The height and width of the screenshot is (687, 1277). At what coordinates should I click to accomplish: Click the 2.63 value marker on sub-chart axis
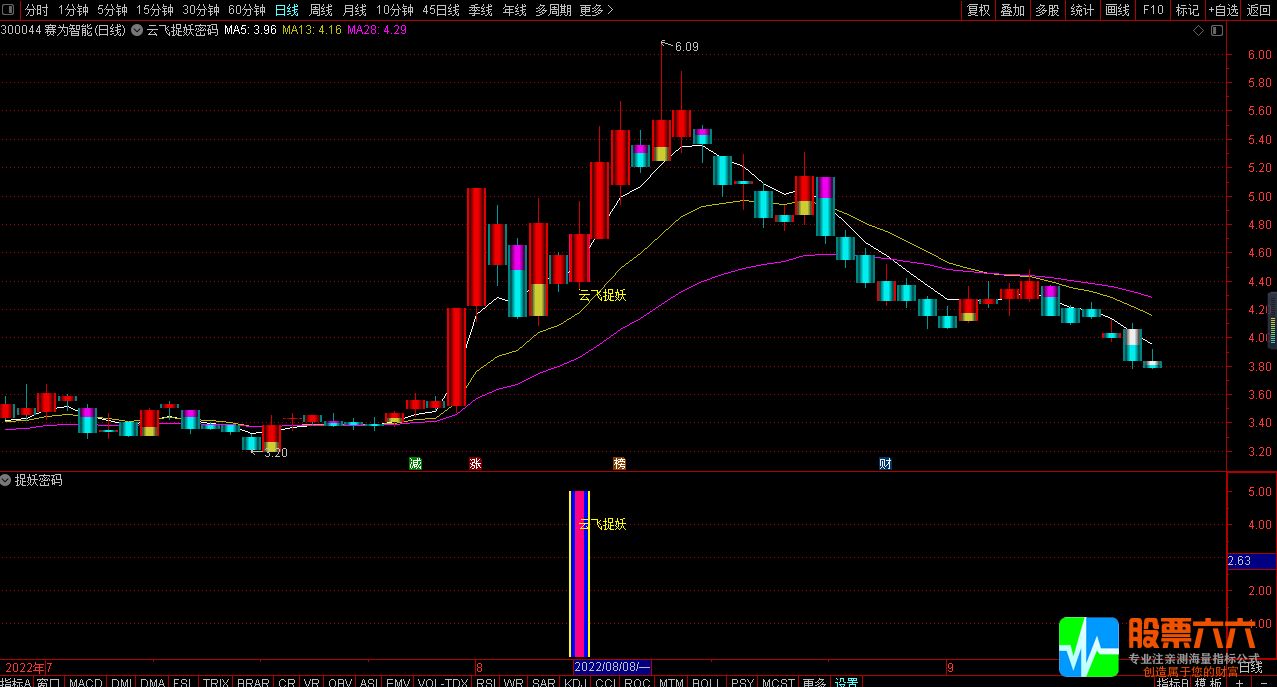pyautogui.click(x=1240, y=561)
